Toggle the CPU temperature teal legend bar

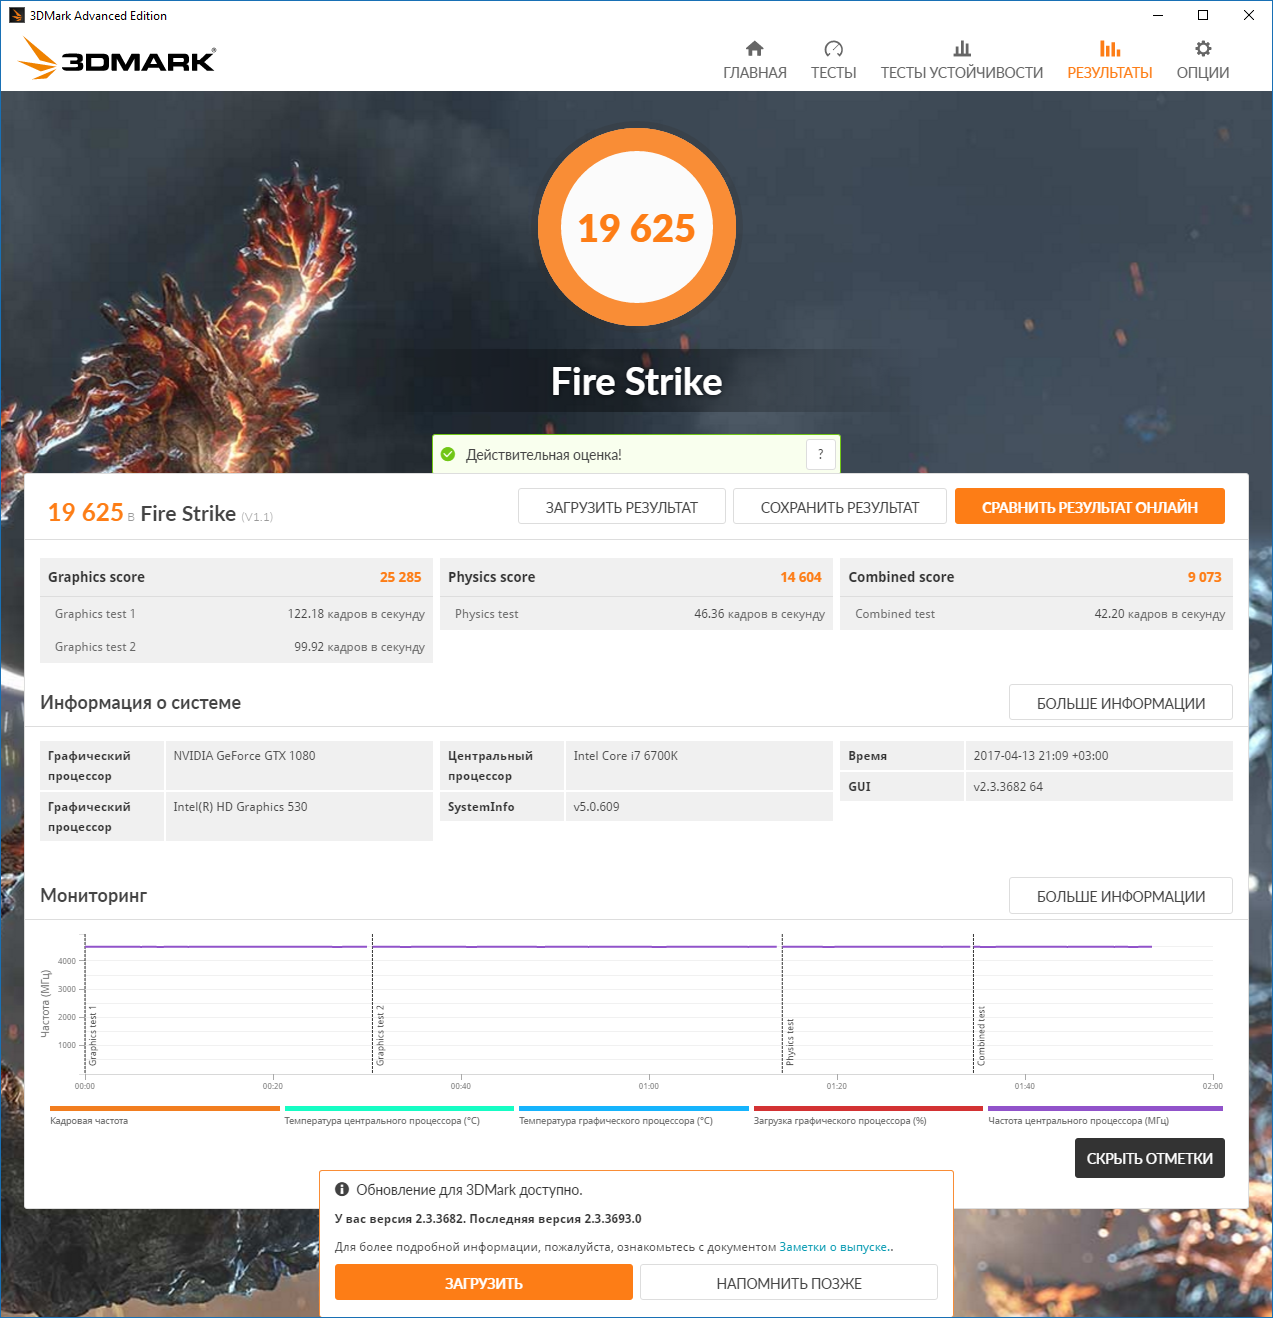pos(399,1108)
